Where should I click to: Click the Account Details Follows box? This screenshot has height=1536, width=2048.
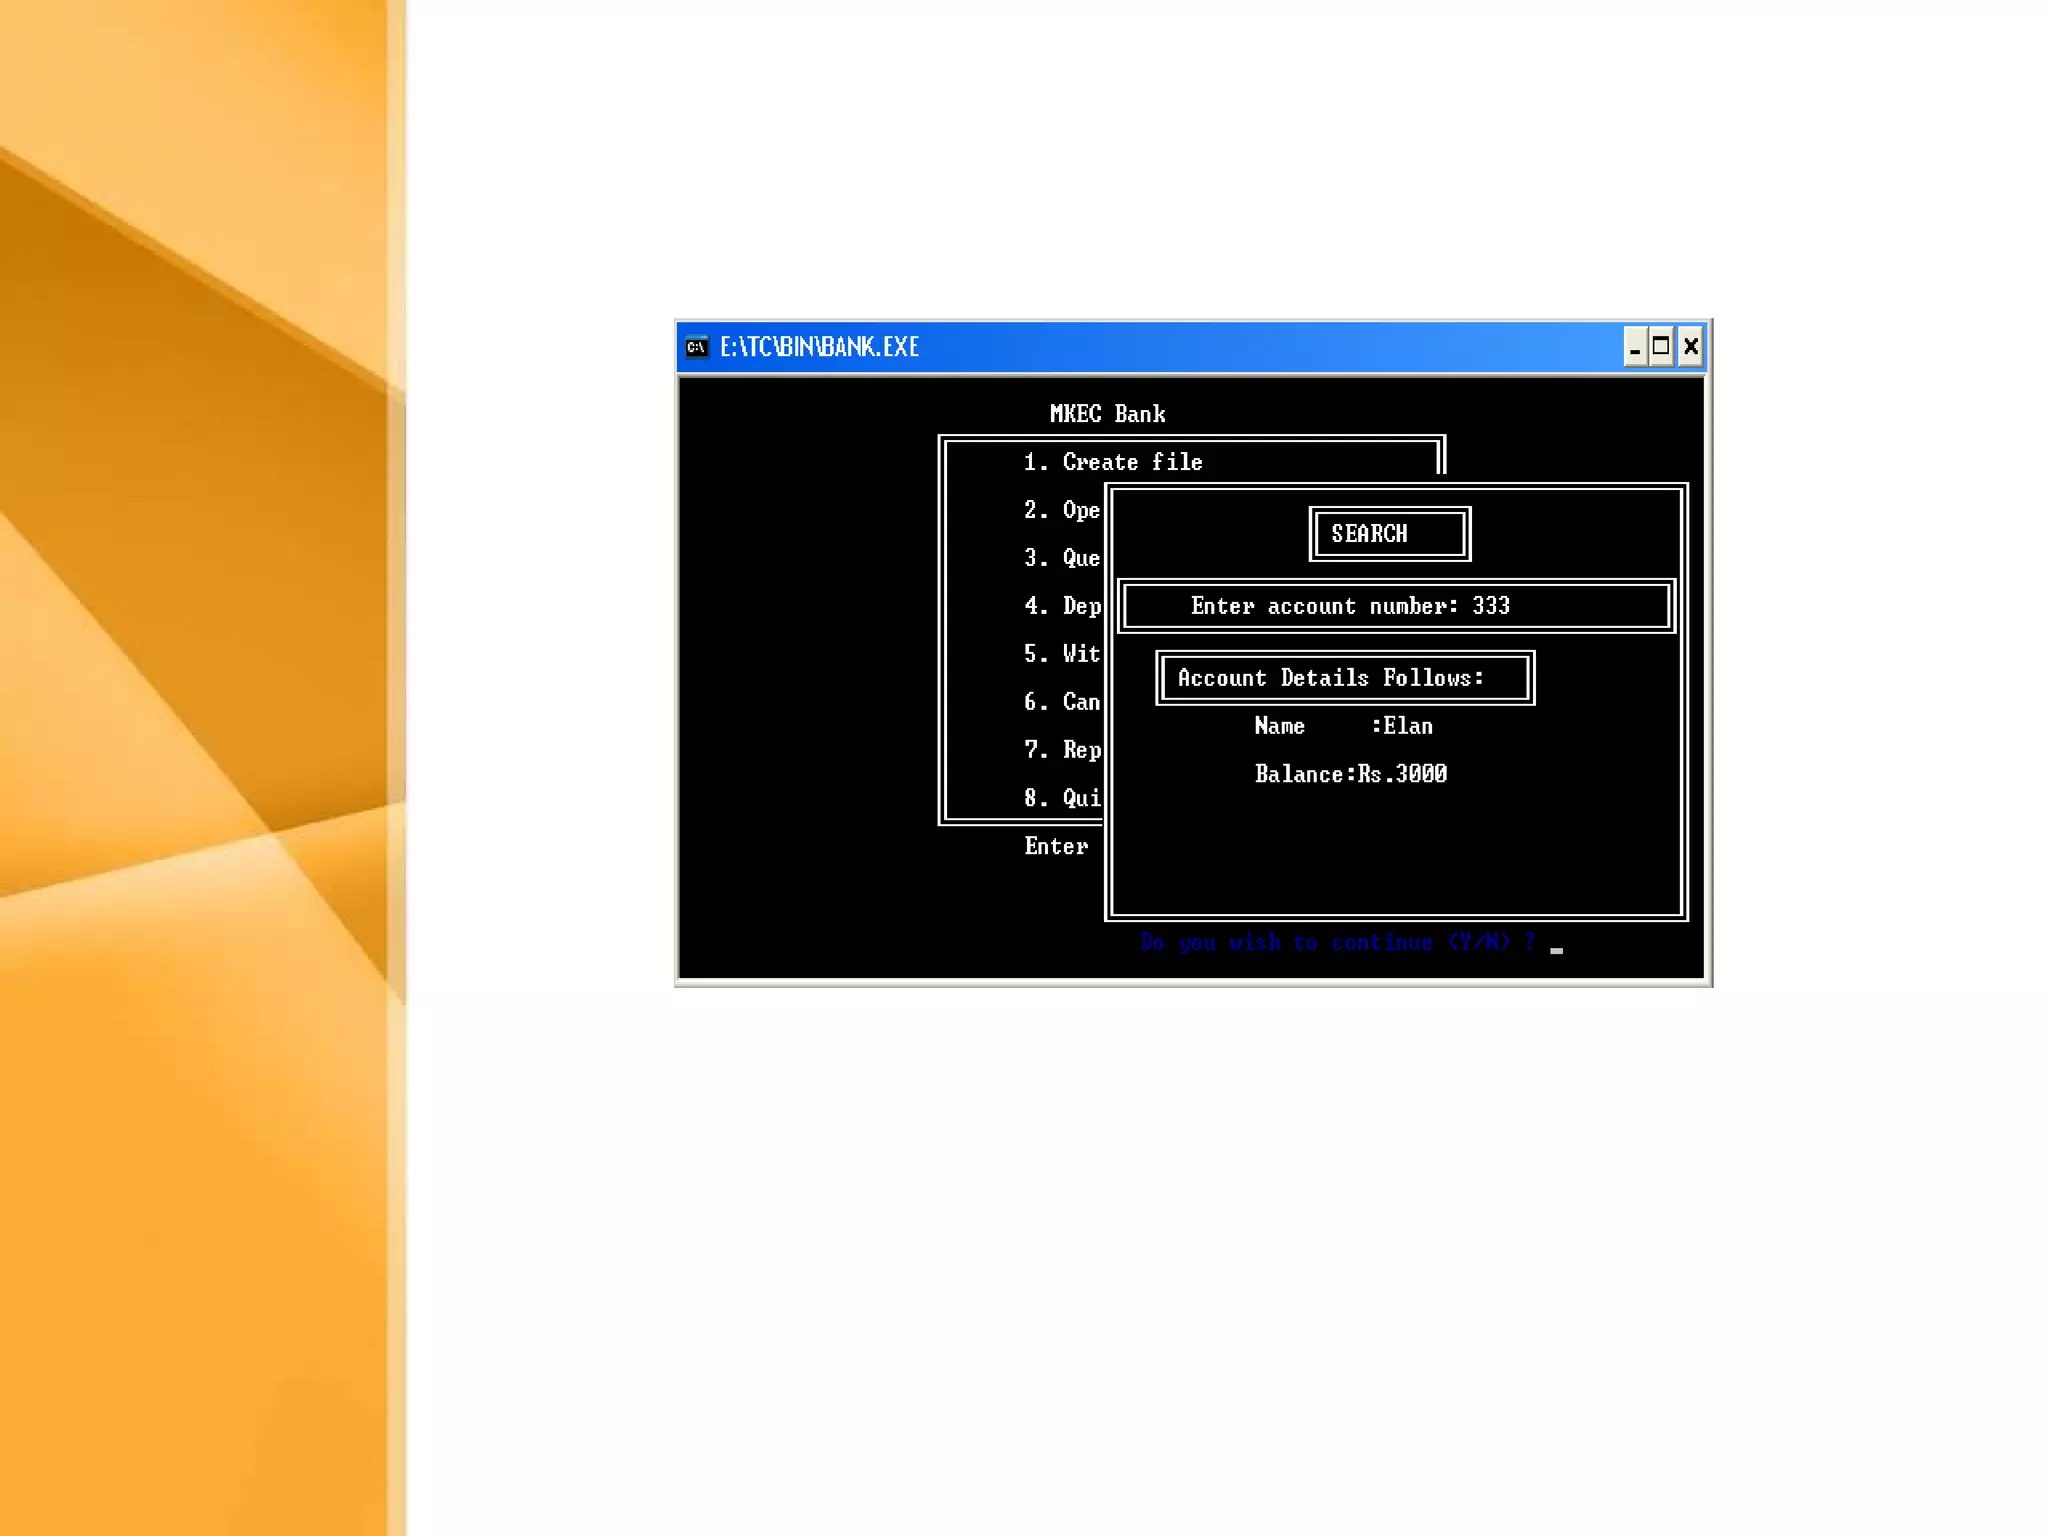tap(1344, 678)
